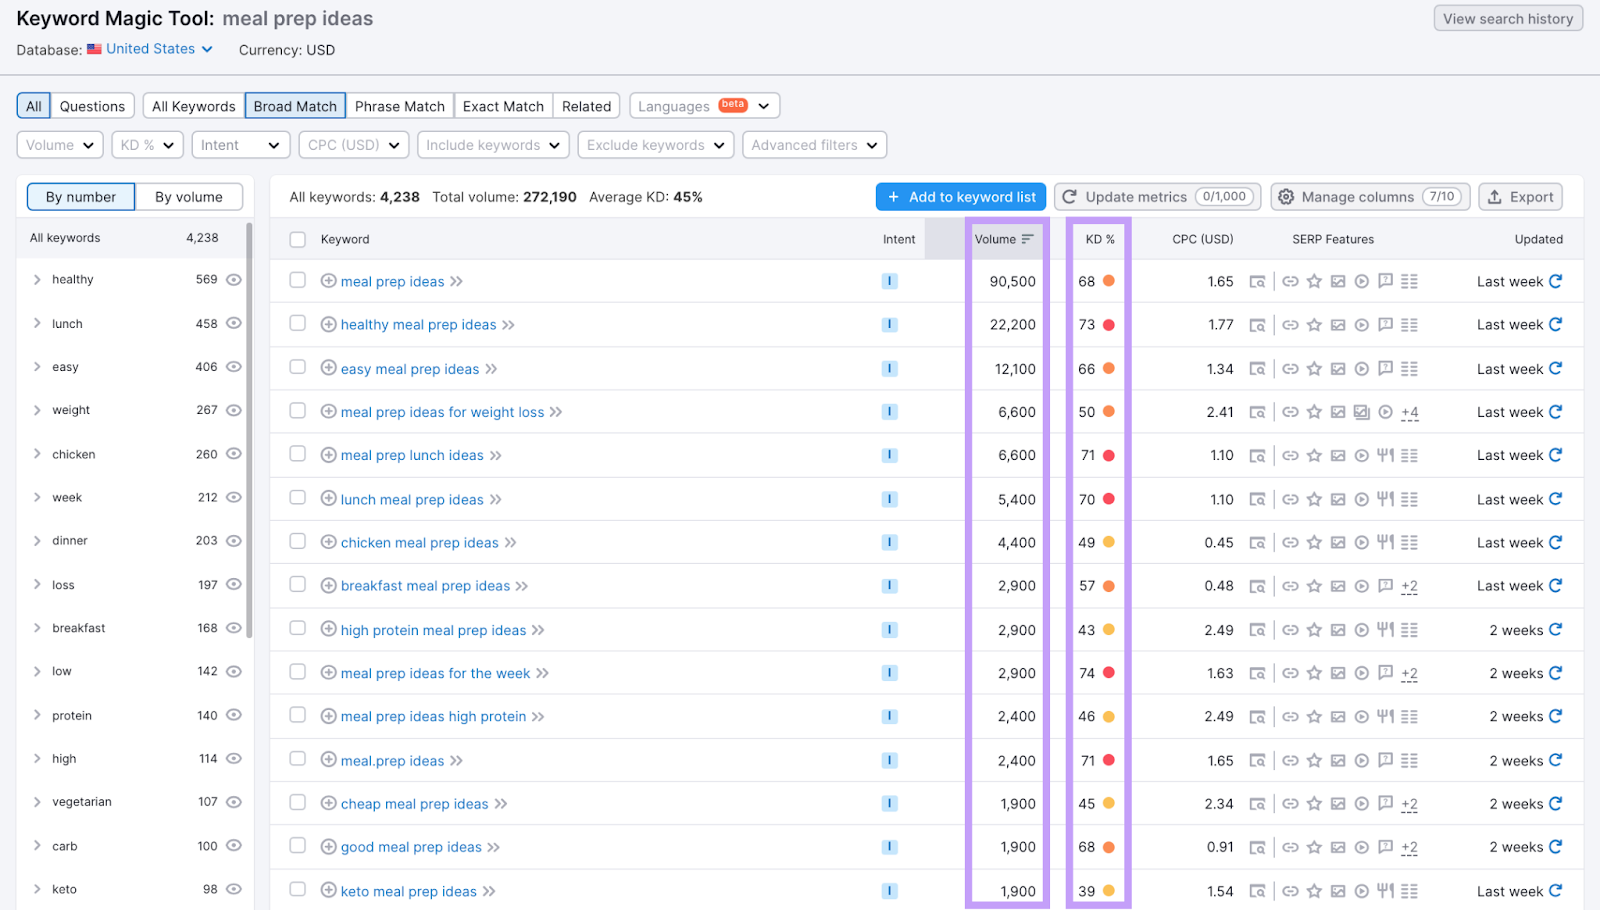Open arrows next to meal prep ideas keyword
Screen dimensions: 1600x910
456,282
